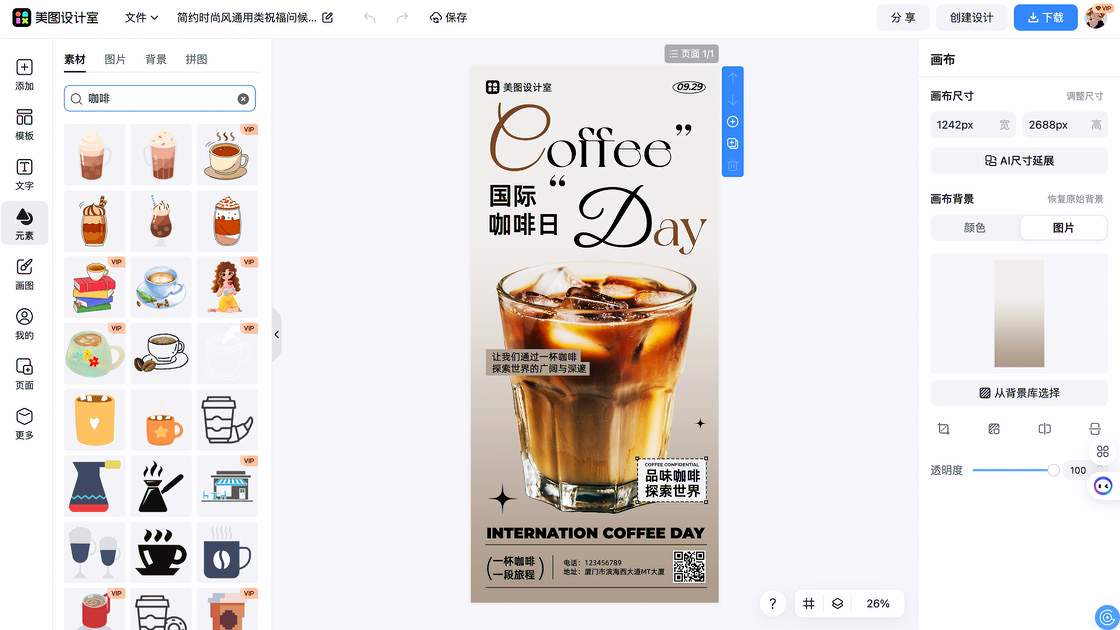Viewport: 1120px width, 630px height.
Task: Click the AI尺寸延展 button
Action: click(1019, 161)
